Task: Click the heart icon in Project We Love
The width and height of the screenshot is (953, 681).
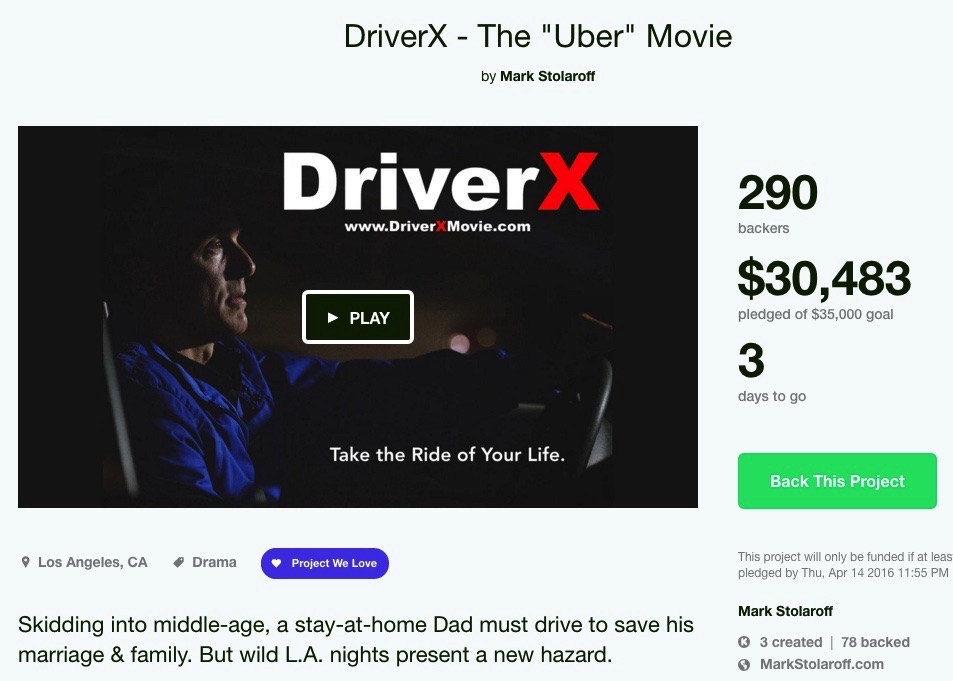Action: (276, 563)
